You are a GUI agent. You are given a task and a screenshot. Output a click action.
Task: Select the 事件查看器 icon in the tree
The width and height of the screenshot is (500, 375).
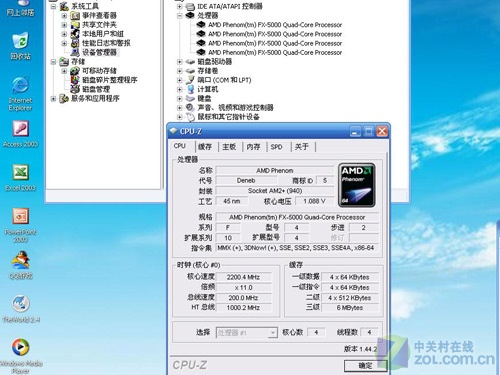(x=75, y=15)
